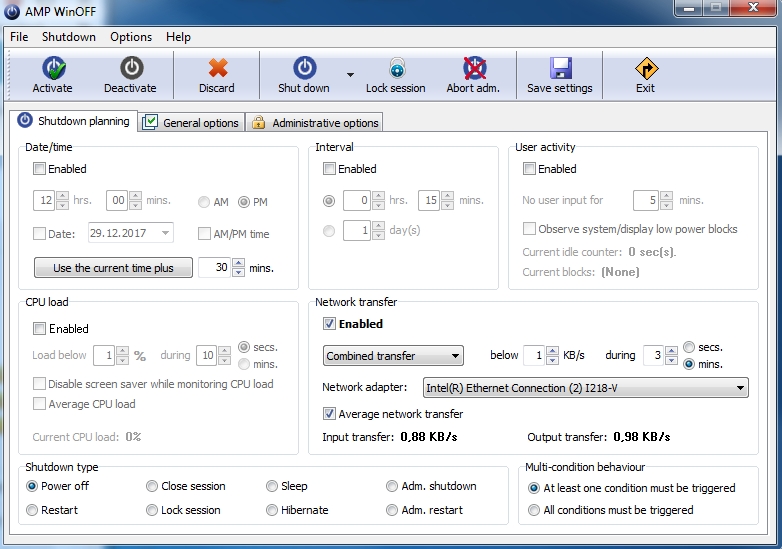Click the Save settings floppy icon
The image size is (782, 549).
[x=560, y=69]
